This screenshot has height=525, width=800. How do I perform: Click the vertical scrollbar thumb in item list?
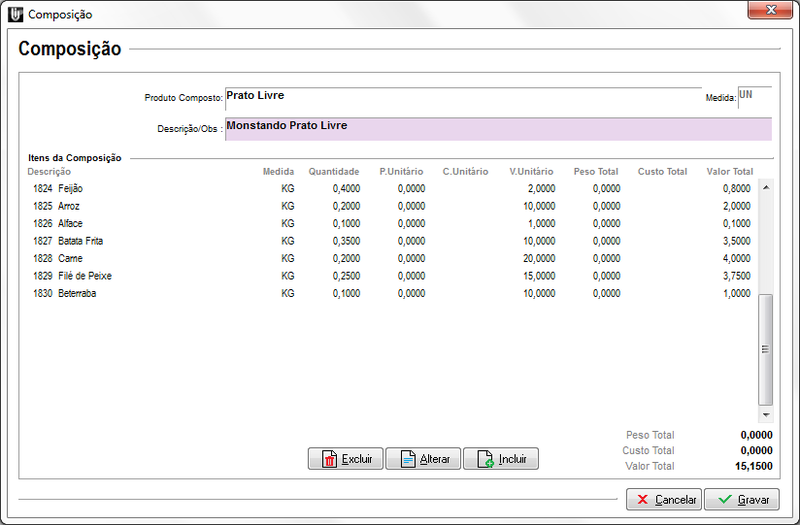pos(766,348)
